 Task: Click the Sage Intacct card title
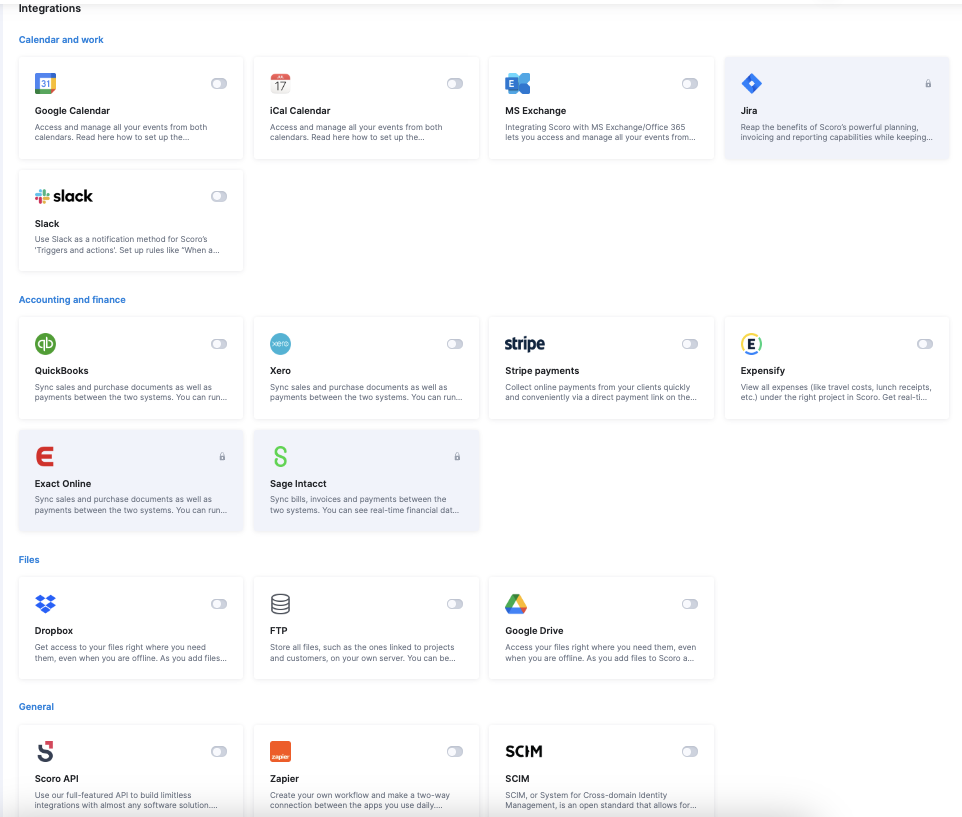click(298, 484)
